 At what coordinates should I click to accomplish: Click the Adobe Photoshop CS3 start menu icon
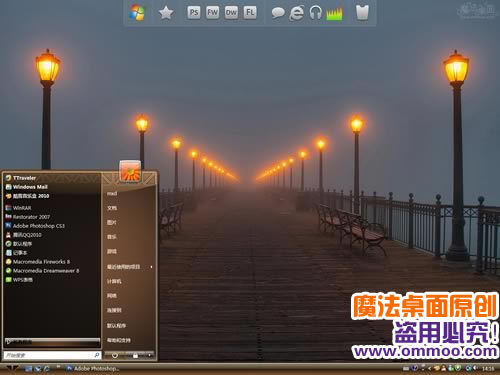8,226
